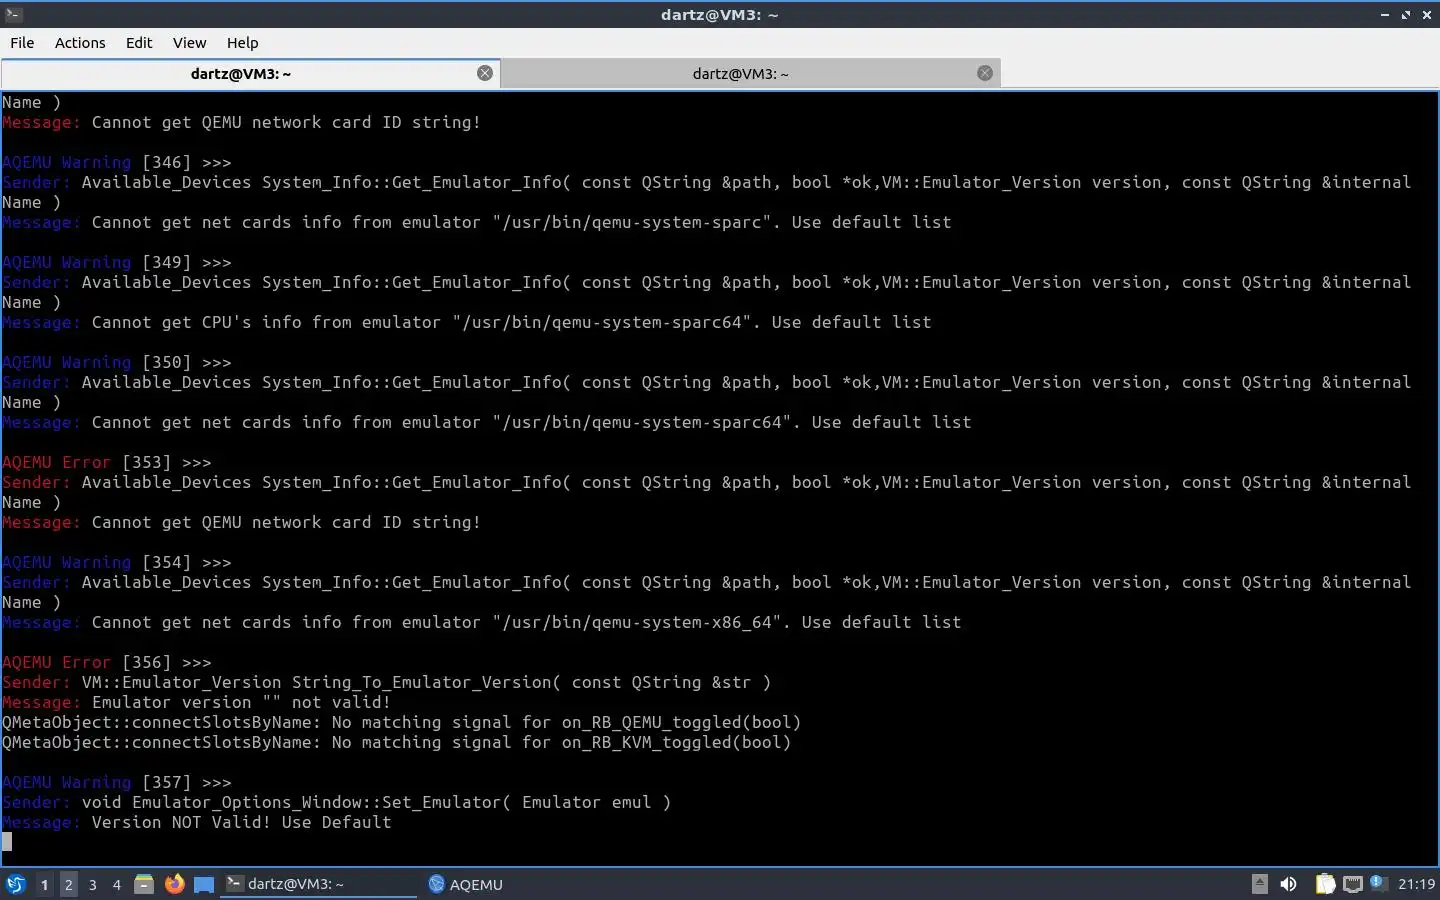The width and height of the screenshot is (1440, 900).
Task: Open the terminal window menu icon in title bar
Action: click(13, 14)
